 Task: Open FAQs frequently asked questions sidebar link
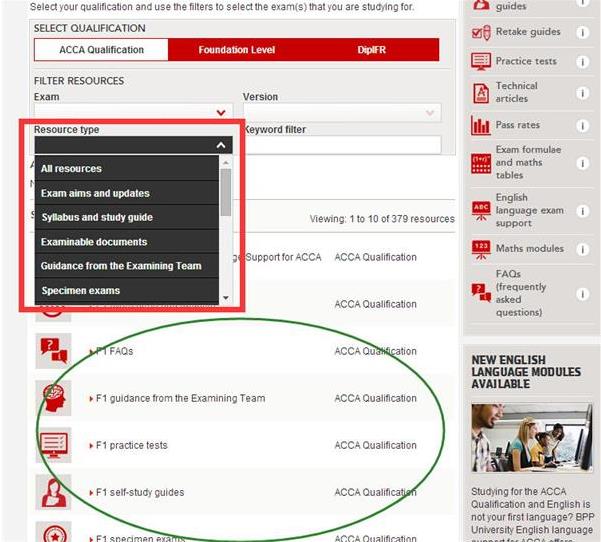[521, 293]
